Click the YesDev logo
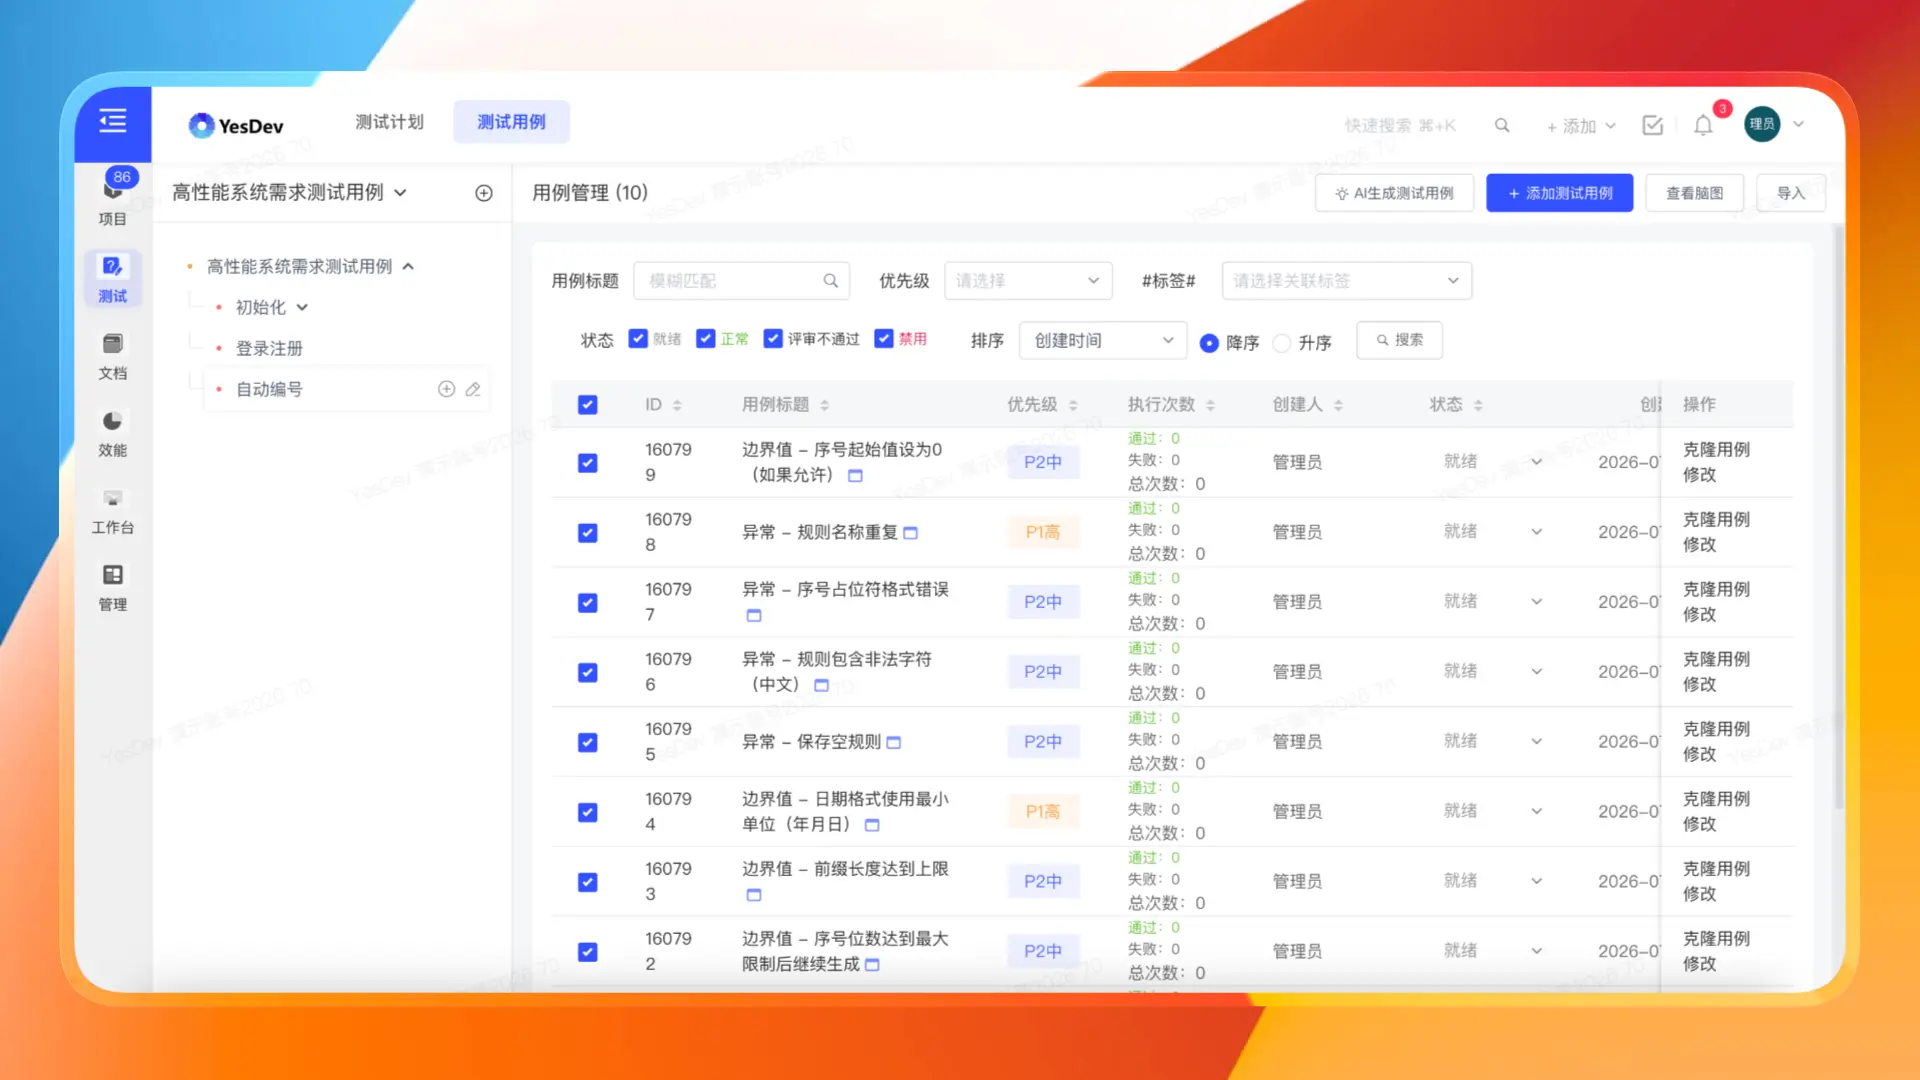1920x1080 pixels. click(x=236, y=125)
